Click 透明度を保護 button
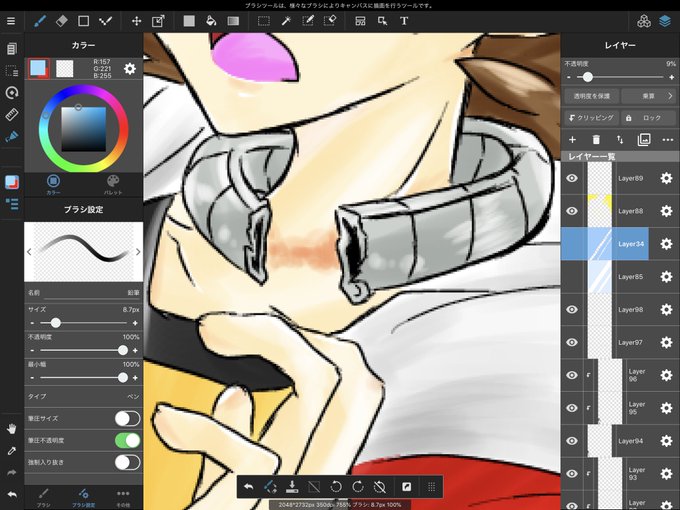The height and width of the screenshot is (510, 680). (592, 96)
